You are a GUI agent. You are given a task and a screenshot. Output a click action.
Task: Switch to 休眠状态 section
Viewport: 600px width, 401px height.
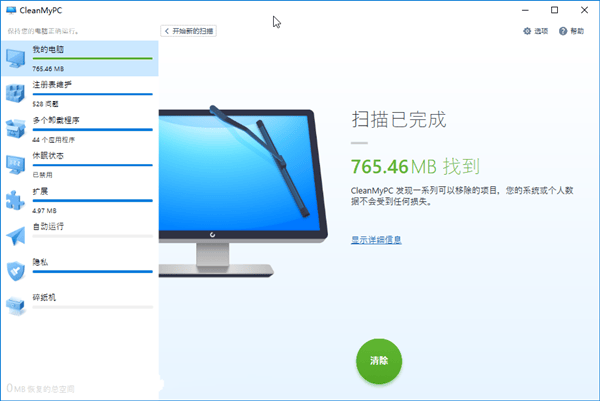pyautogui.click(x=80, y=165)
